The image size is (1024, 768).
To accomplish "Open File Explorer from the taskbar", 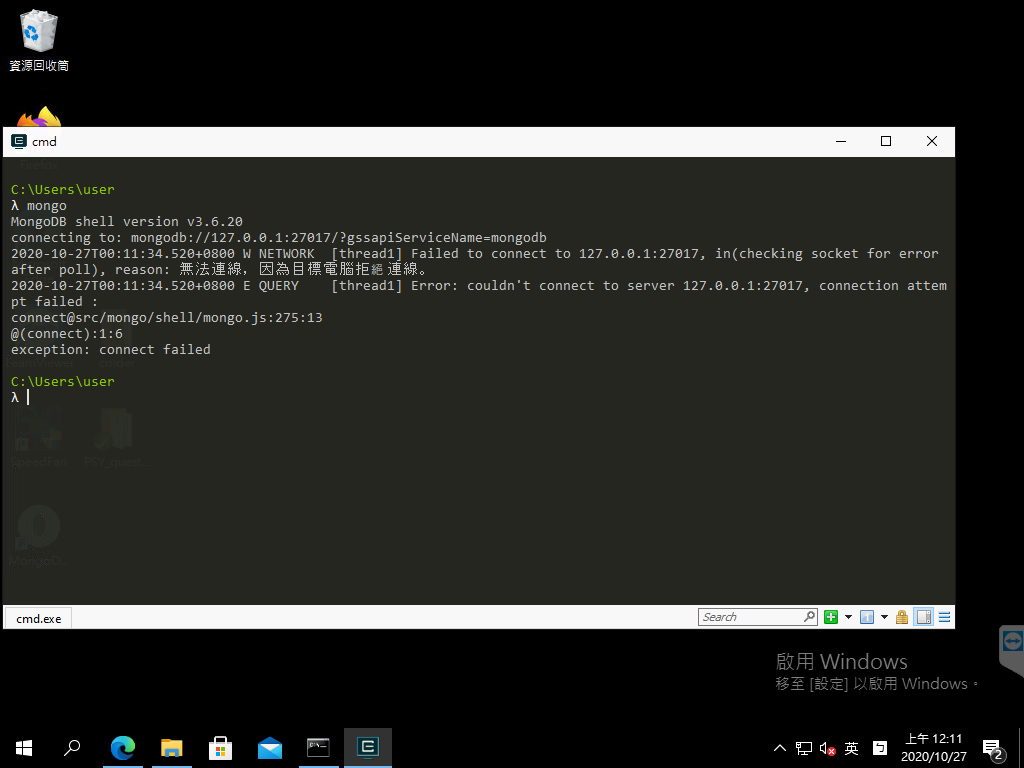I will [172, 748].
